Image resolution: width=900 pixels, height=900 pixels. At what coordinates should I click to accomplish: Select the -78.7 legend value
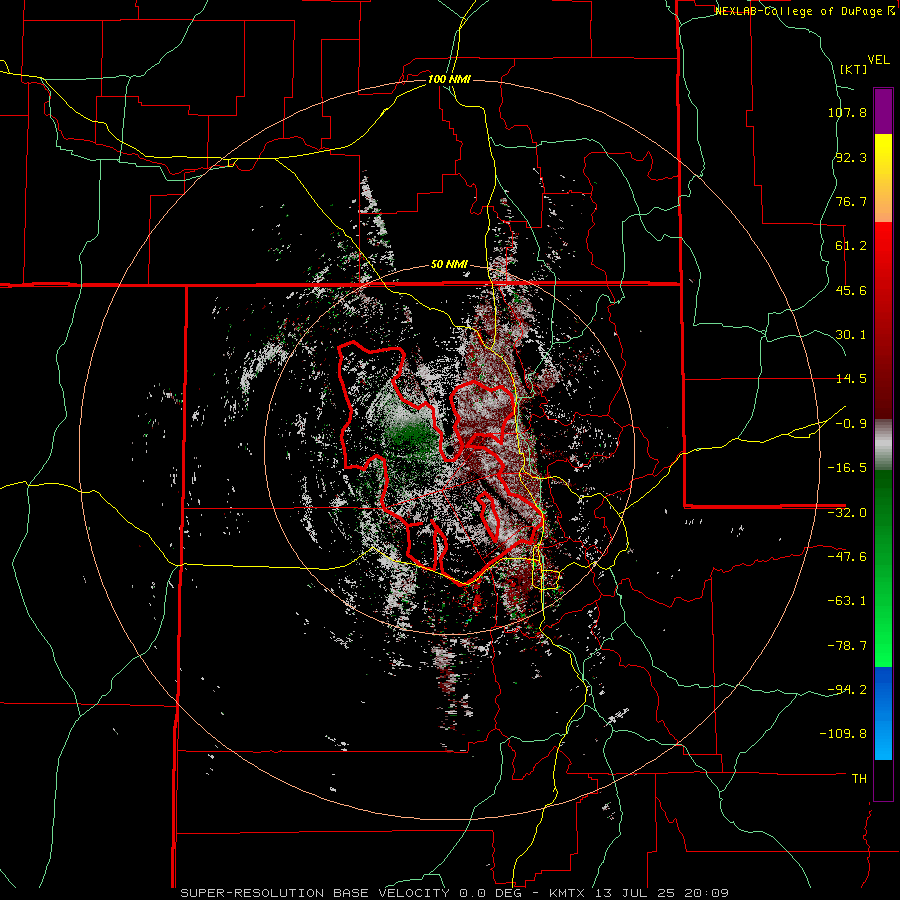[847, 646]
